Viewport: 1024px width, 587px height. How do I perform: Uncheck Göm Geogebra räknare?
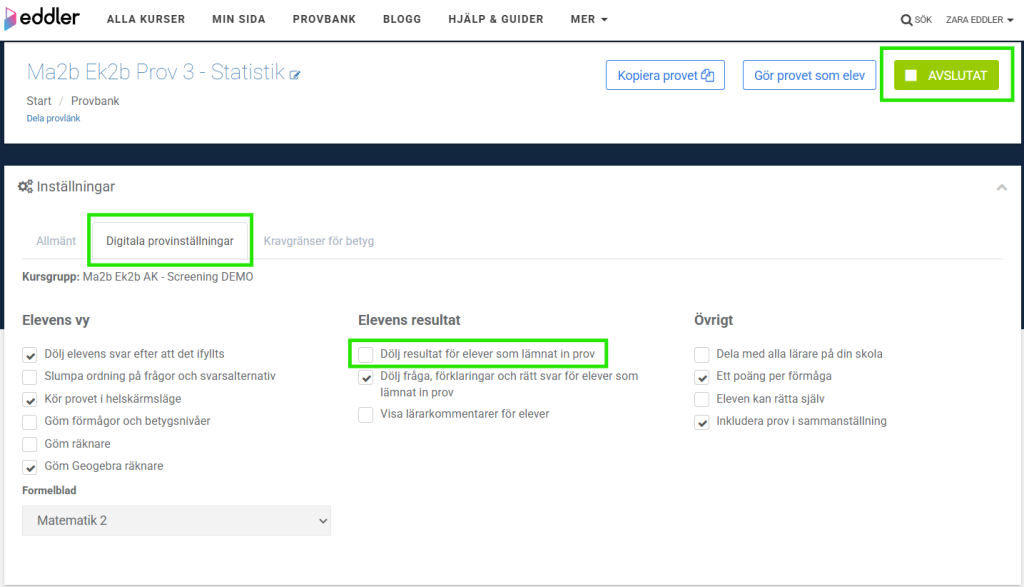pos(30,466)
